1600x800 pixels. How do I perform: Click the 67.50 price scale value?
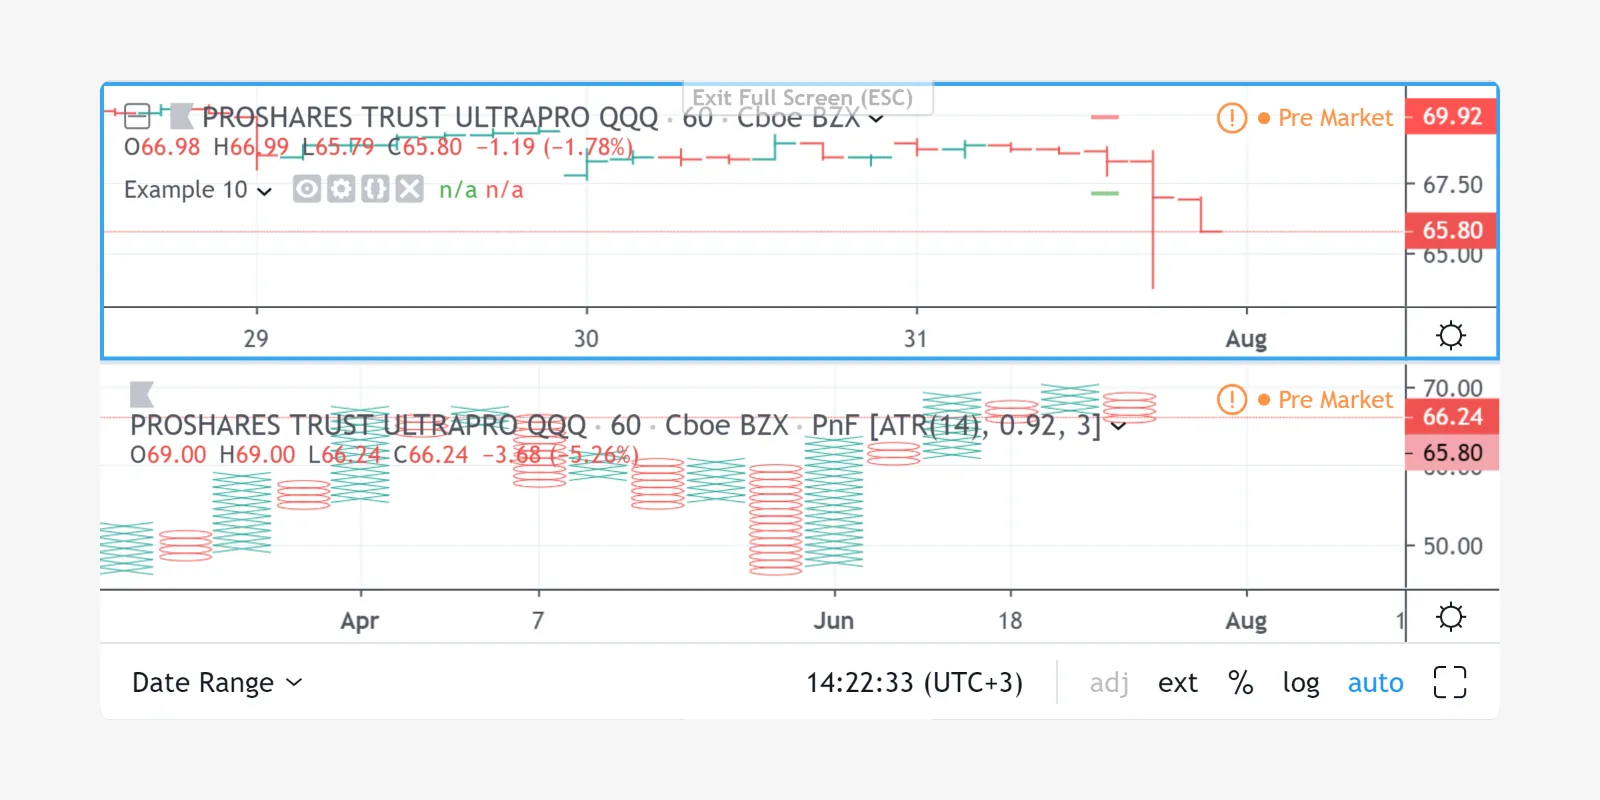coord(1453,185)
